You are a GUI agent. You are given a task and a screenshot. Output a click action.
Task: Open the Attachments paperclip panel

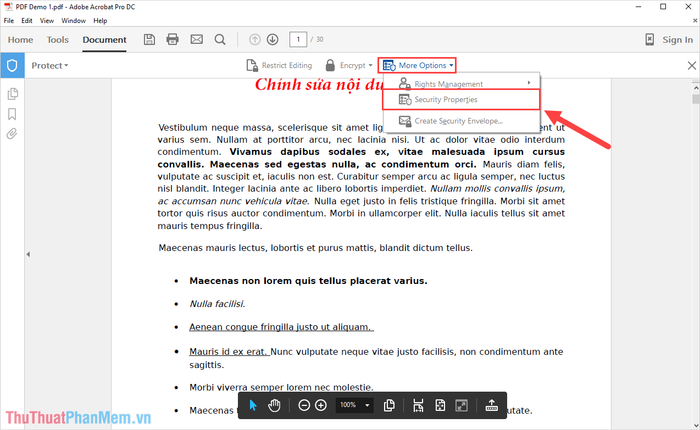[13, 133]
